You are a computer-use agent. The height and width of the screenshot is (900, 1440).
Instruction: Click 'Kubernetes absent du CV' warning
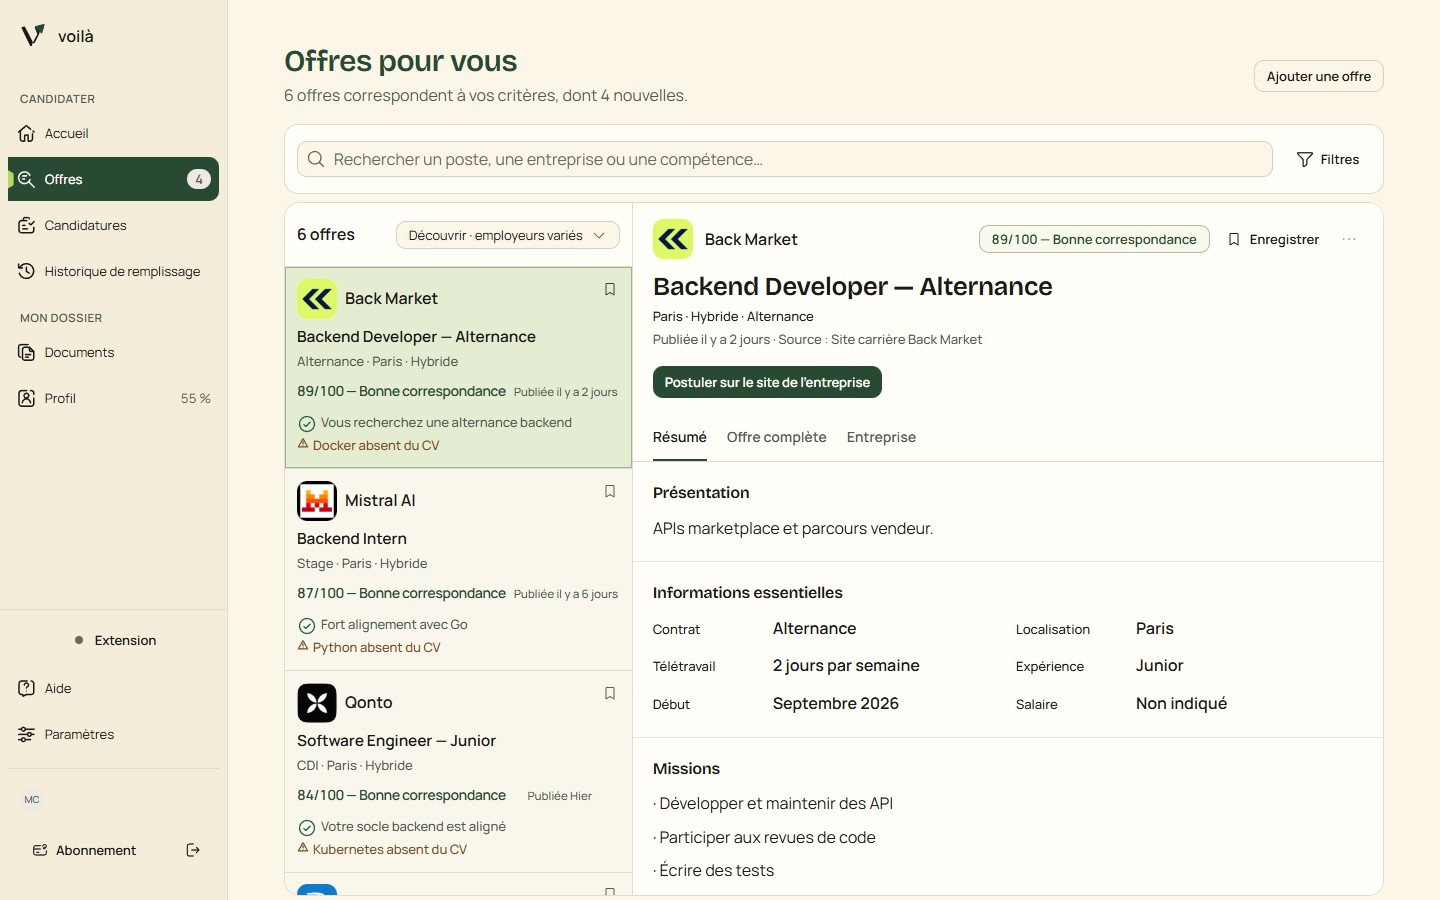click(x=389, y=850)
